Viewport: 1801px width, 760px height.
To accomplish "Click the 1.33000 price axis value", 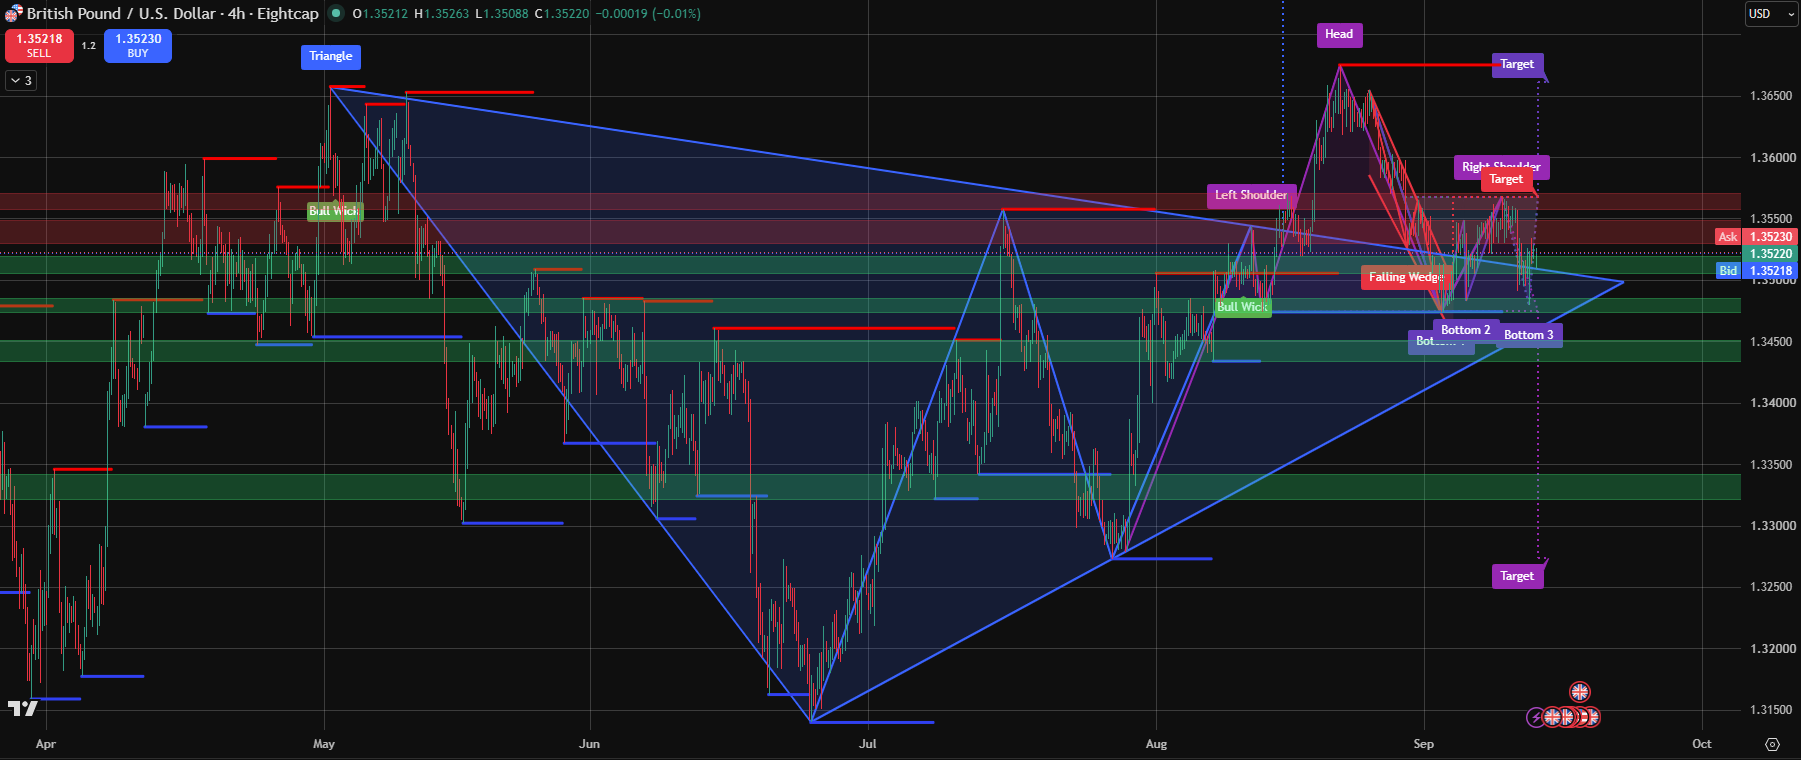I will (x=1771, y=526).
